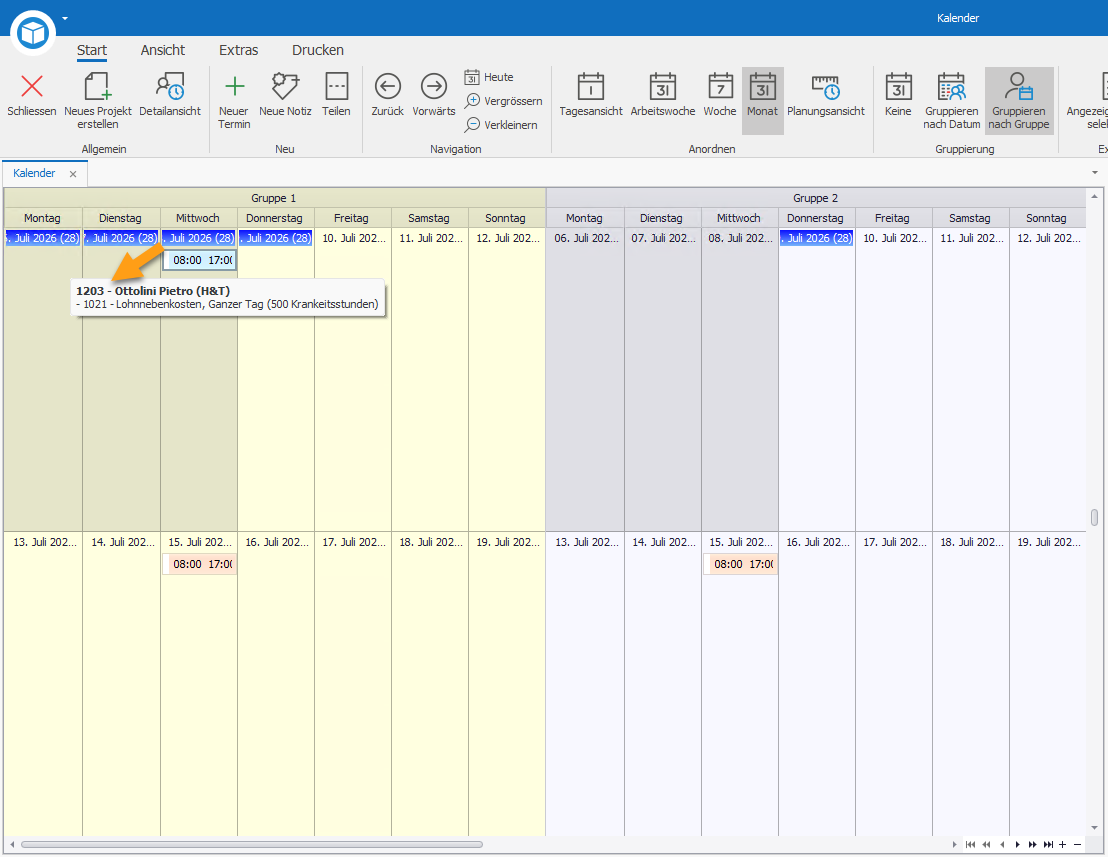This screenshot has width=1108, height=857.
Task: Click horizontal scrollbar left arrow
Action: pos(12,844)
